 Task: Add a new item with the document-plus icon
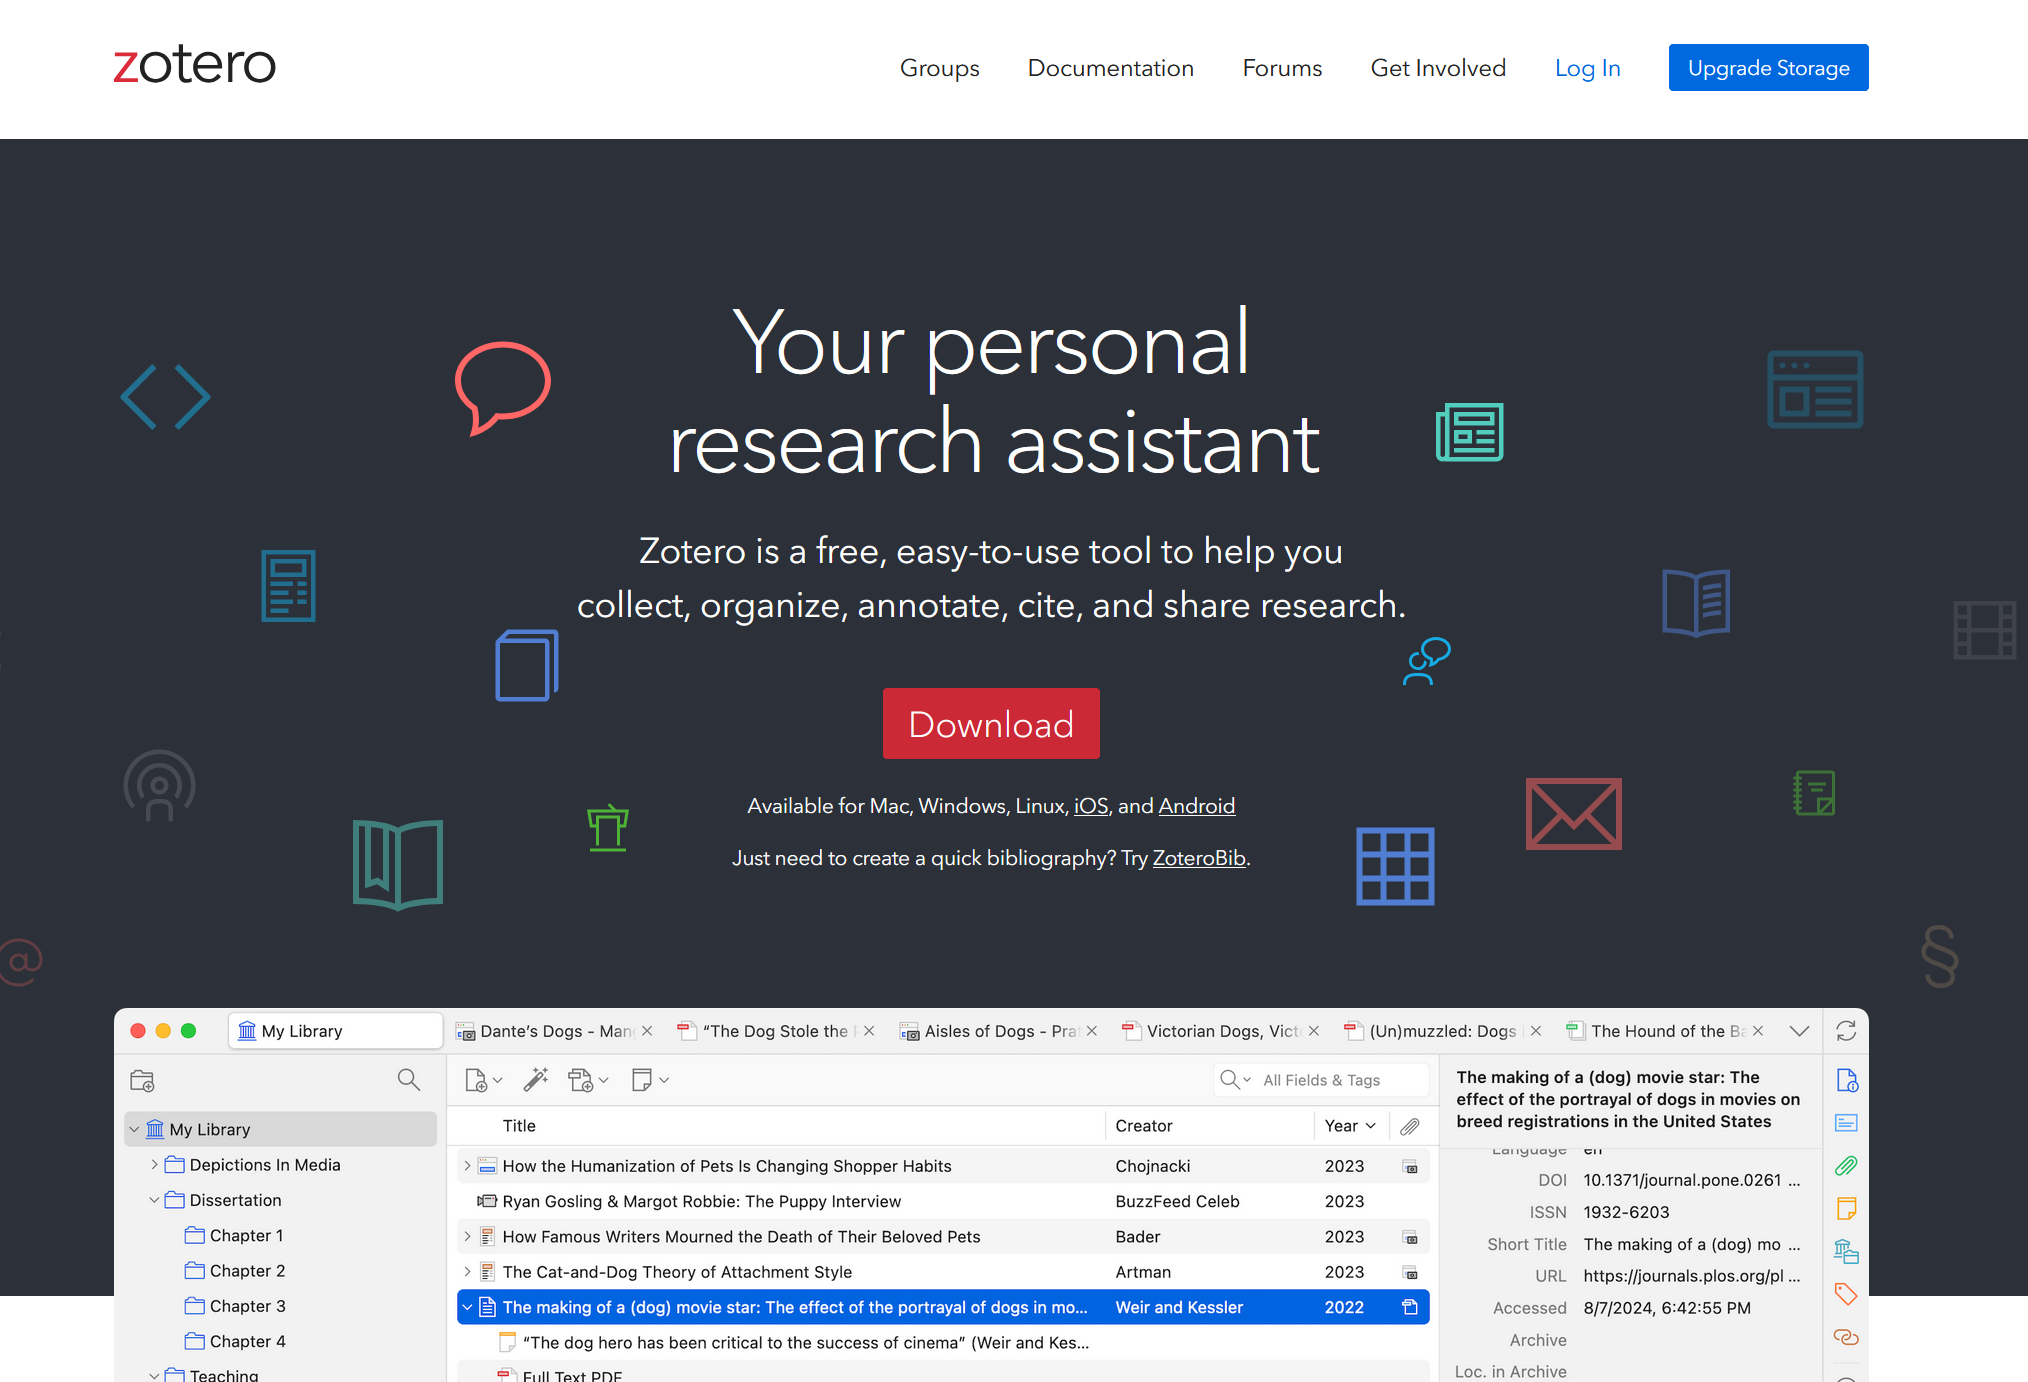[477, 1080]
